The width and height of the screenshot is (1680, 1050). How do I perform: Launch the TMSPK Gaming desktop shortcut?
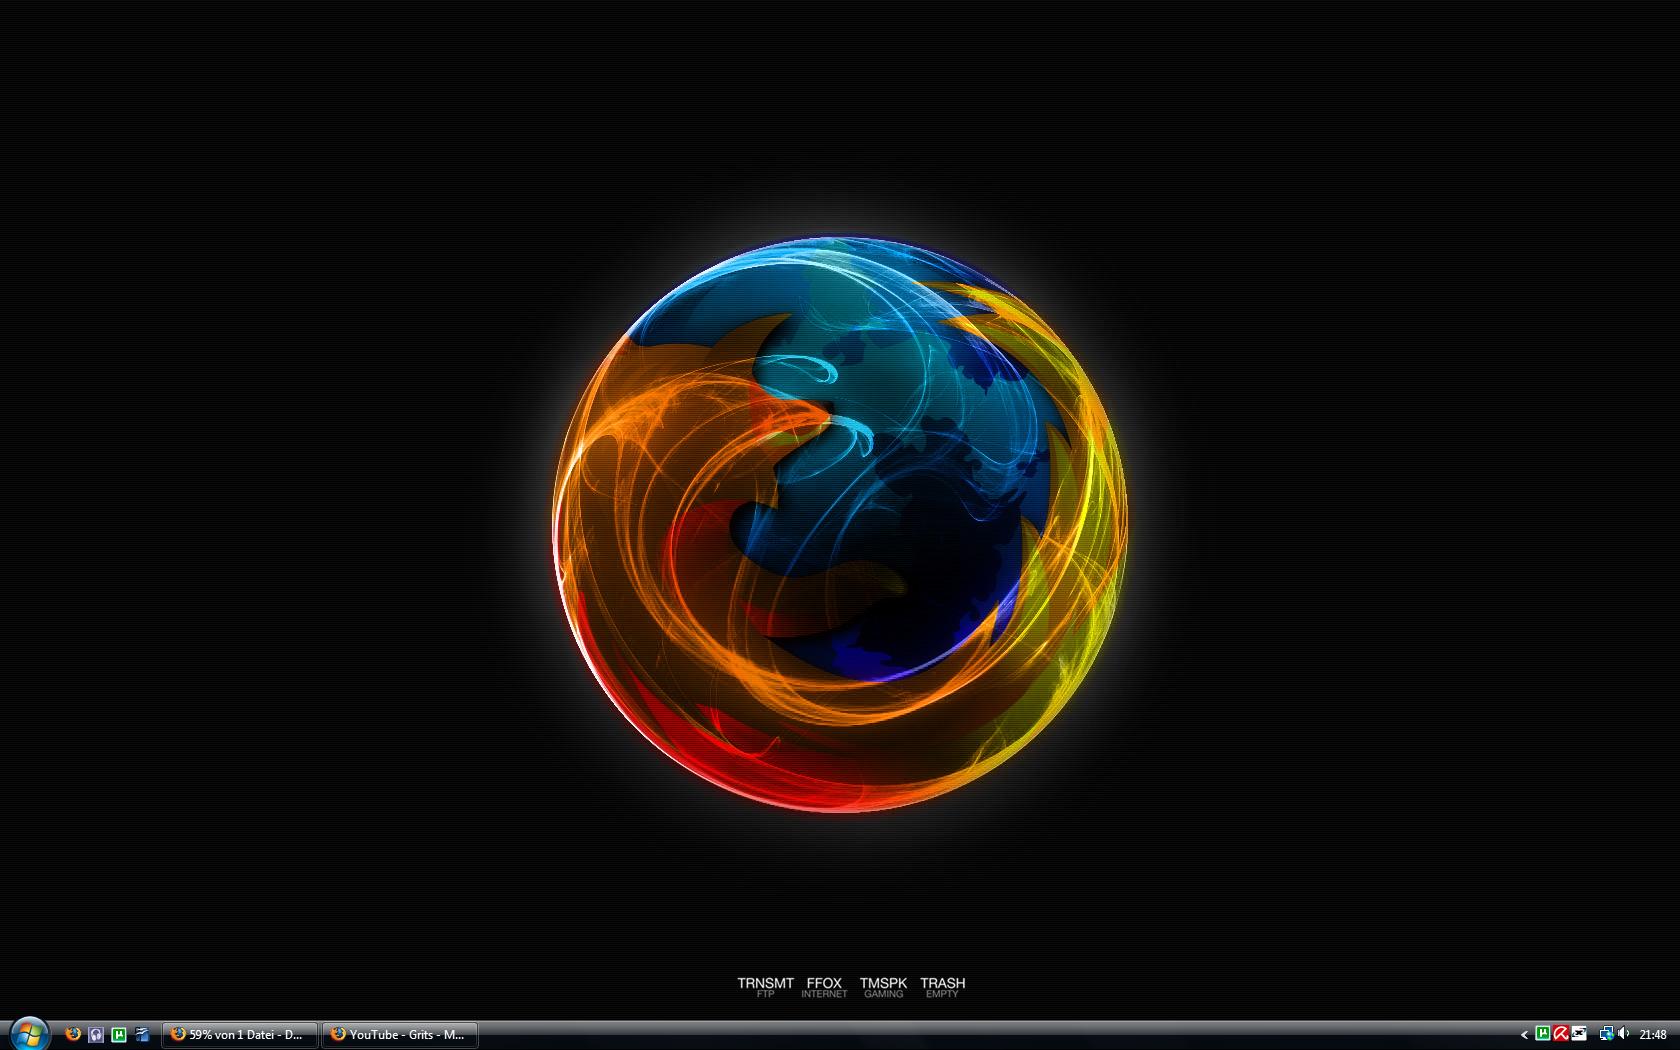883,987
